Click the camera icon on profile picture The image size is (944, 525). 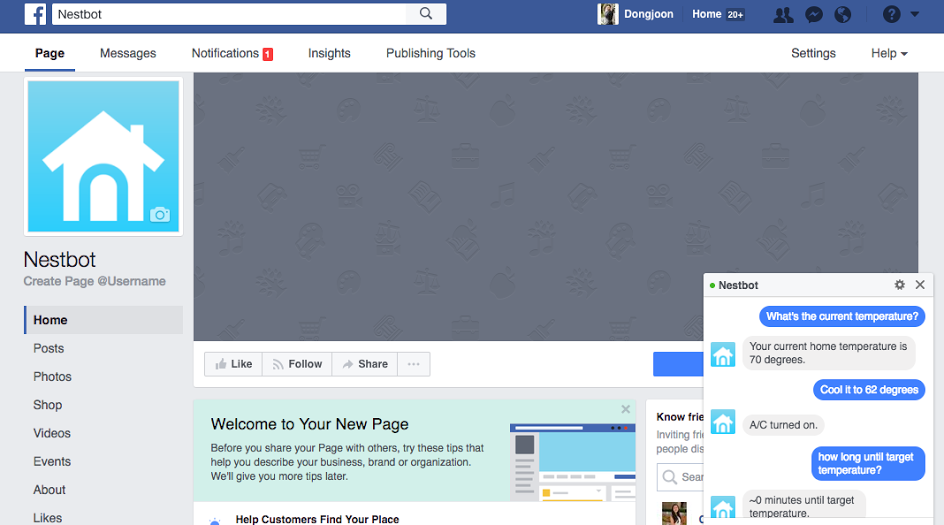(160, 214)
